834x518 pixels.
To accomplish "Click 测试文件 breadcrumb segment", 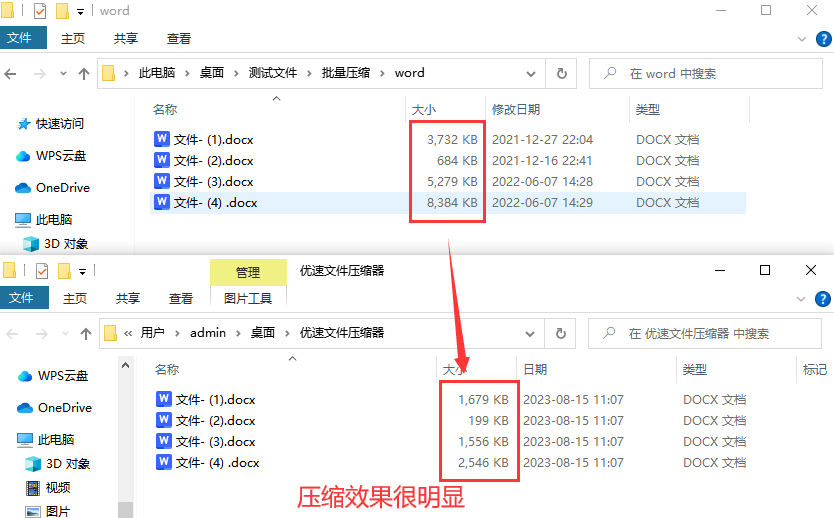I will coord(272,73).
